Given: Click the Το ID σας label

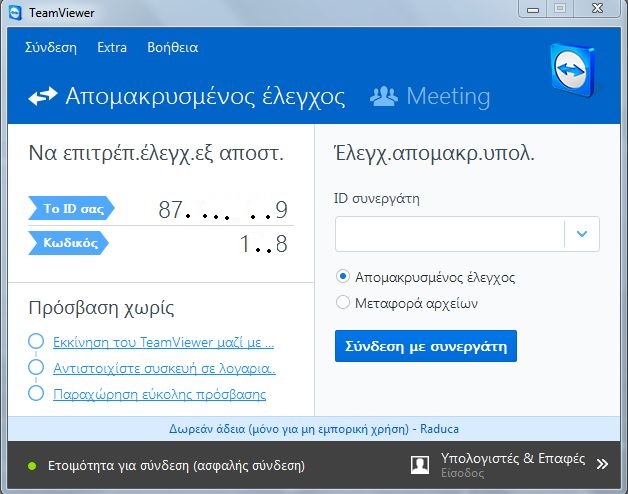Looking at the screenshot, I should click(71, 208).
